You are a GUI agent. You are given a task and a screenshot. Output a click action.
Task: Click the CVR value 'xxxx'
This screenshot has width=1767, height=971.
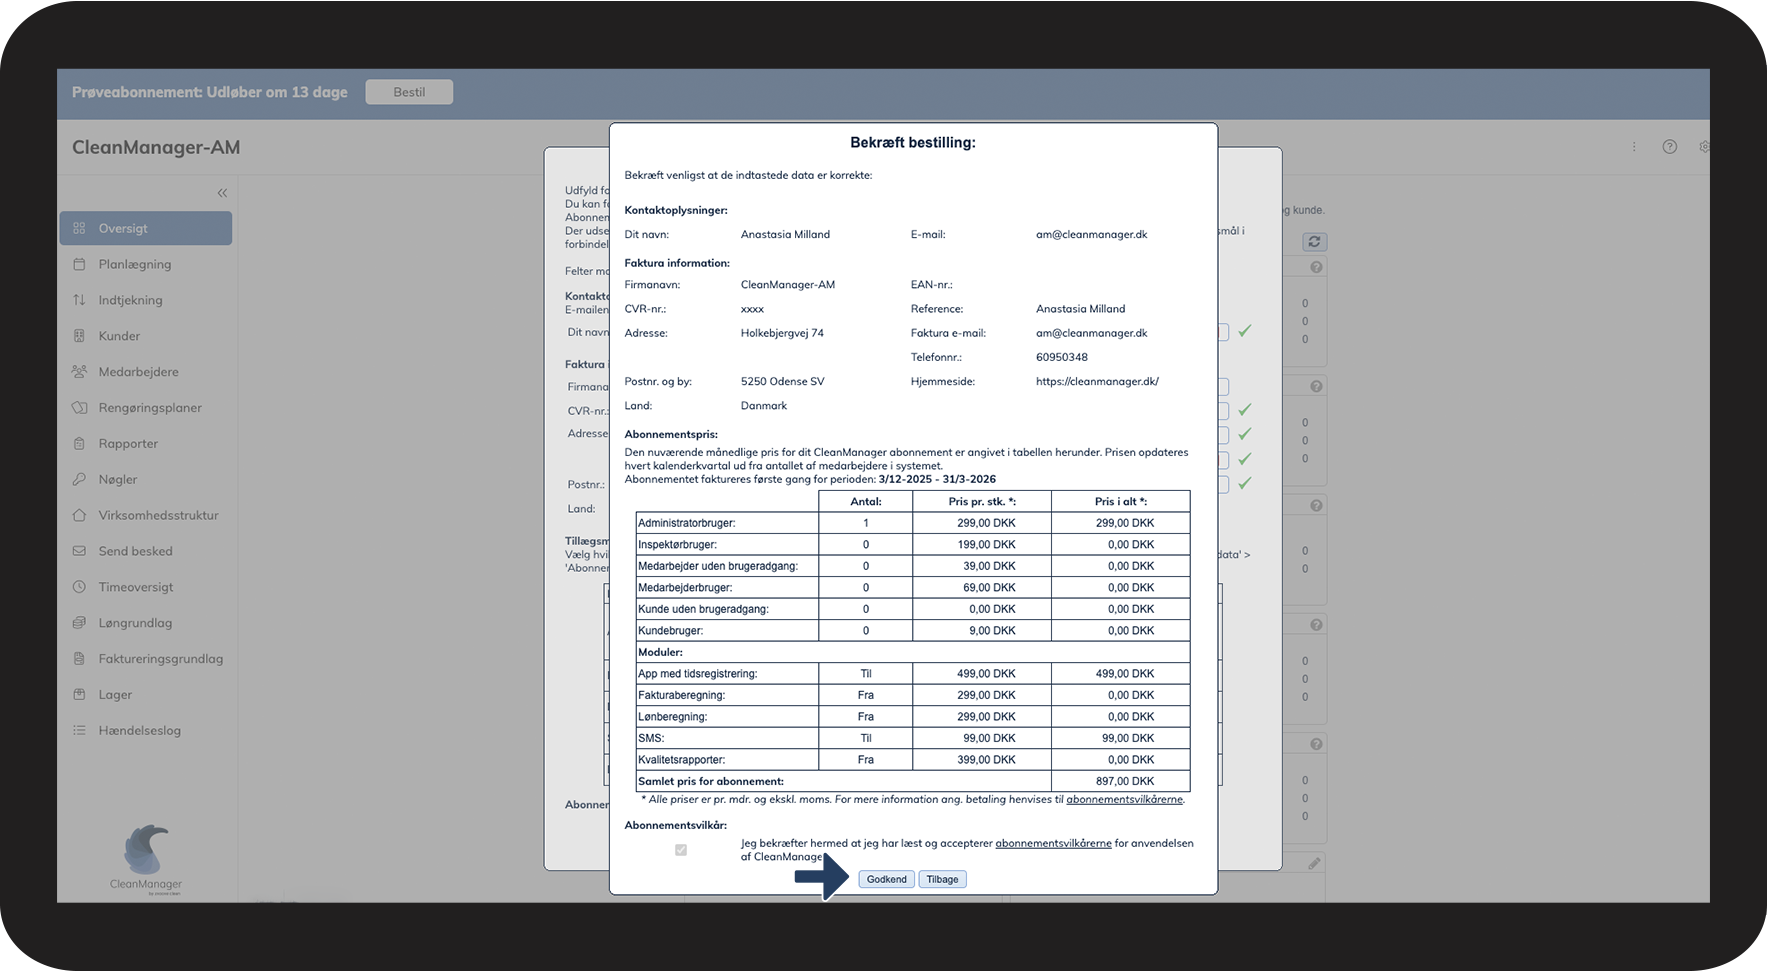point(752,309)
